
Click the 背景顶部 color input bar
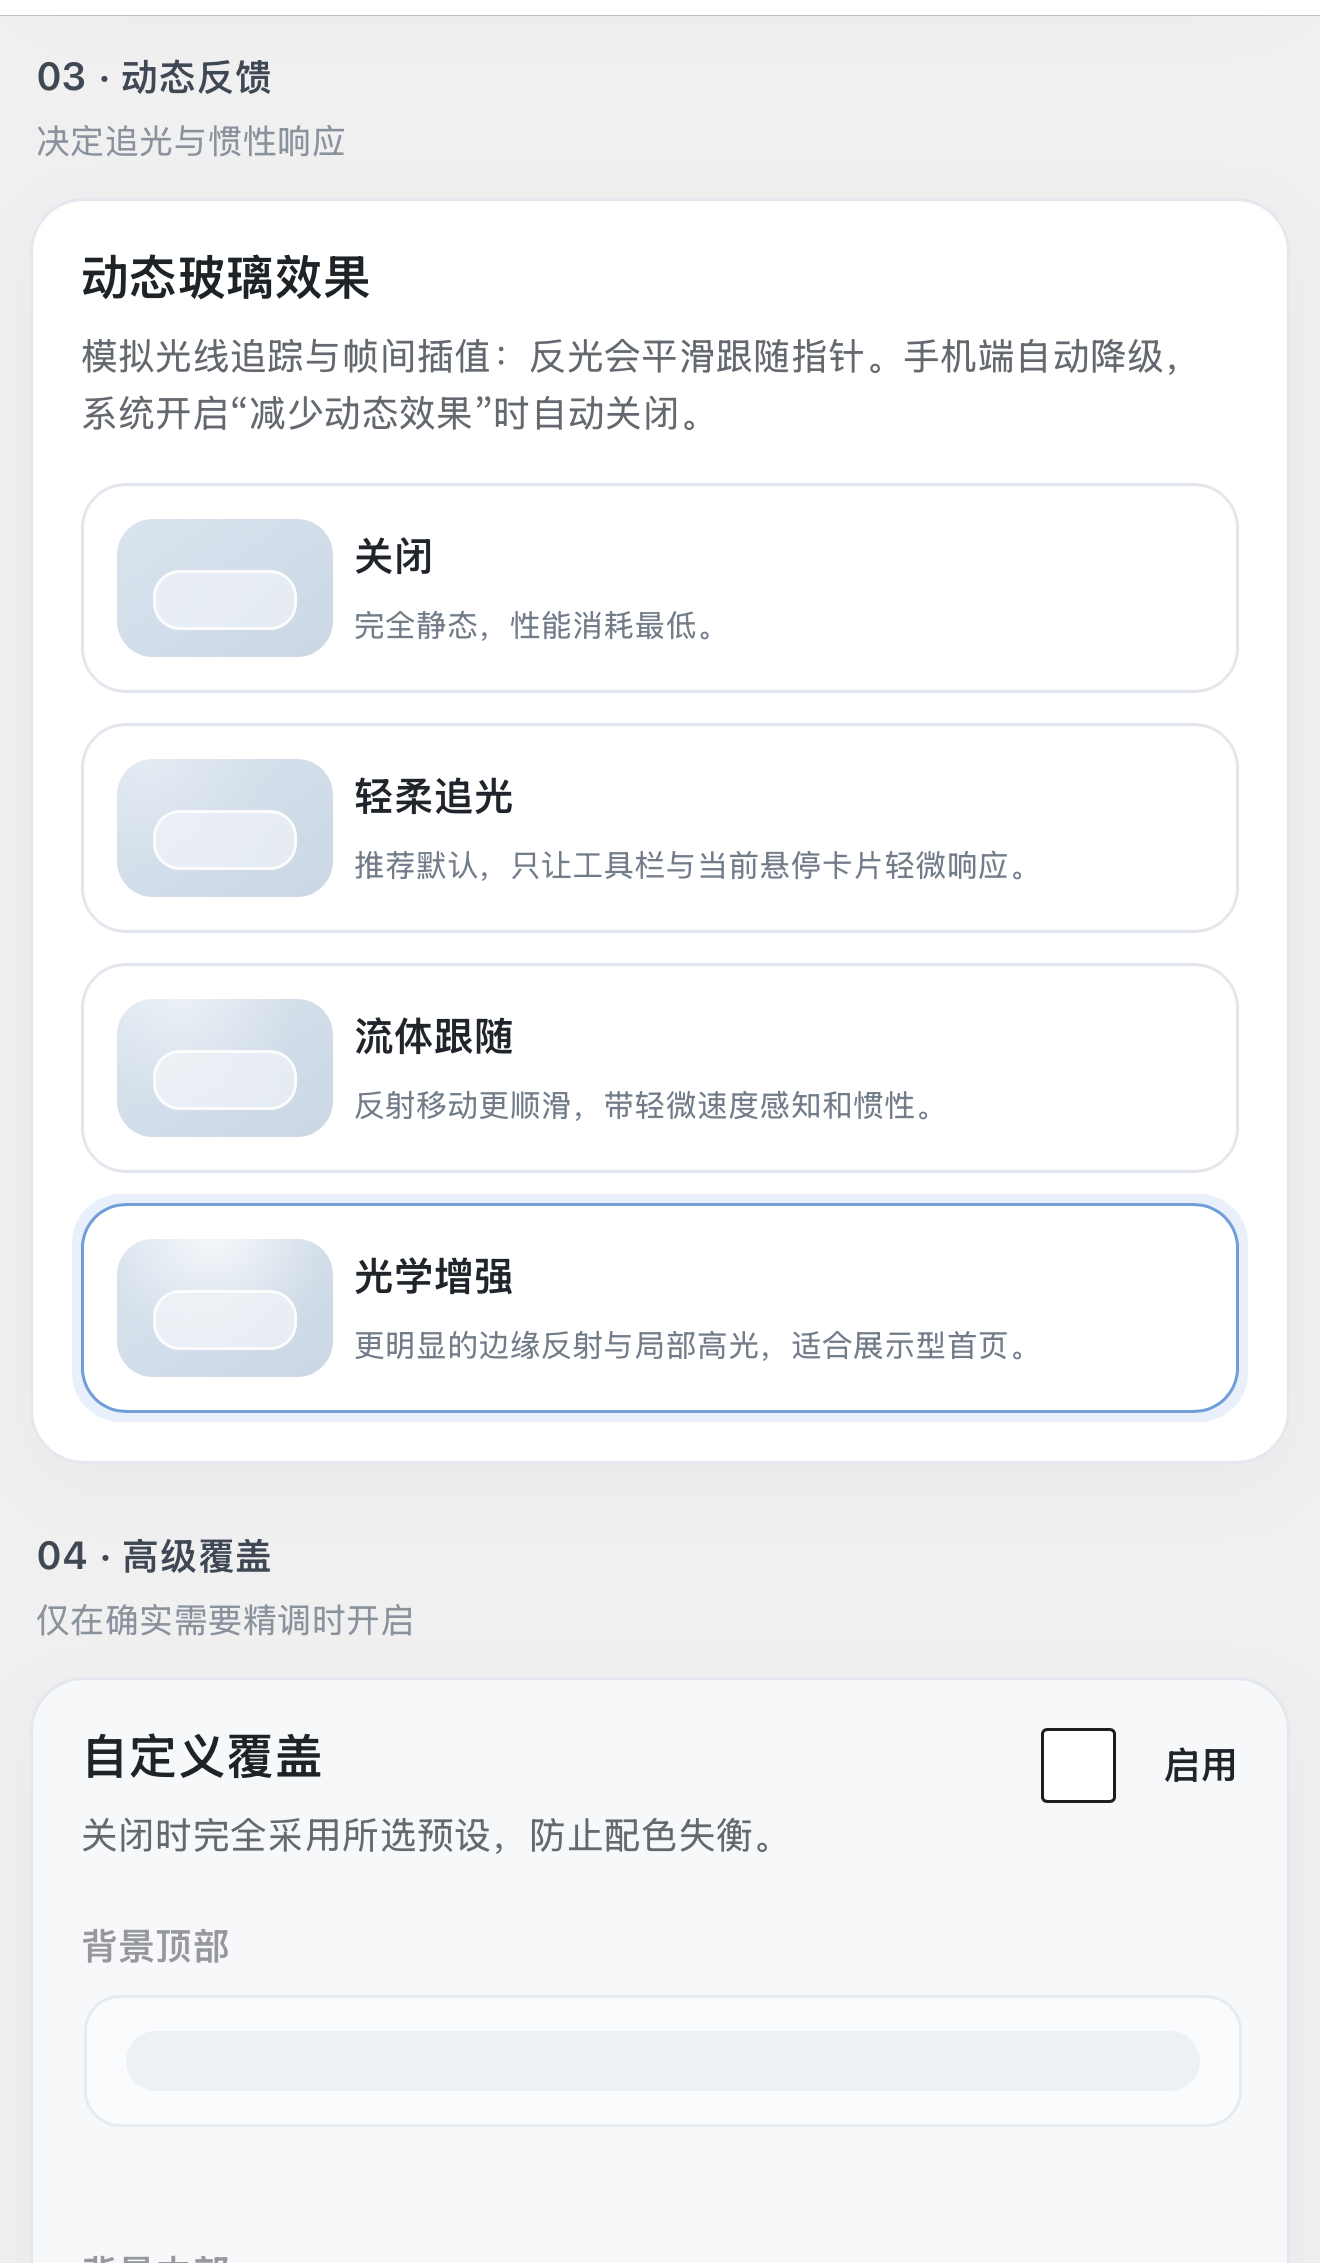click(x=663, y=2061)
